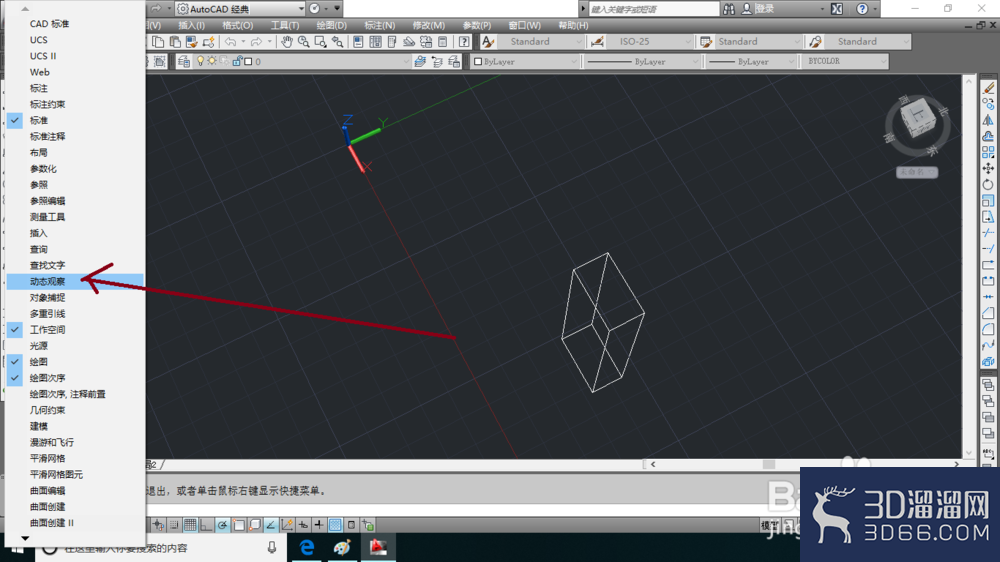Toggle Grid Display in status bar

[x=190, y=525]
